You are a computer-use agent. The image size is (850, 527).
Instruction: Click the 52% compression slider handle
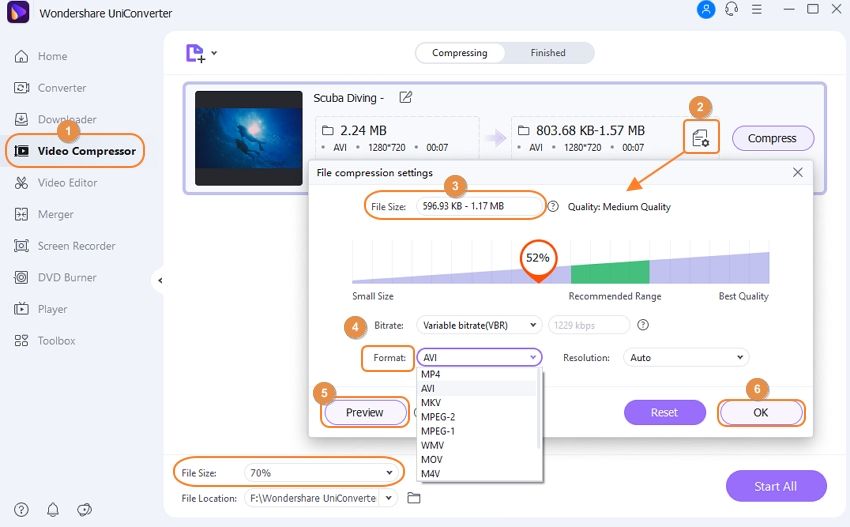(537, 258)
